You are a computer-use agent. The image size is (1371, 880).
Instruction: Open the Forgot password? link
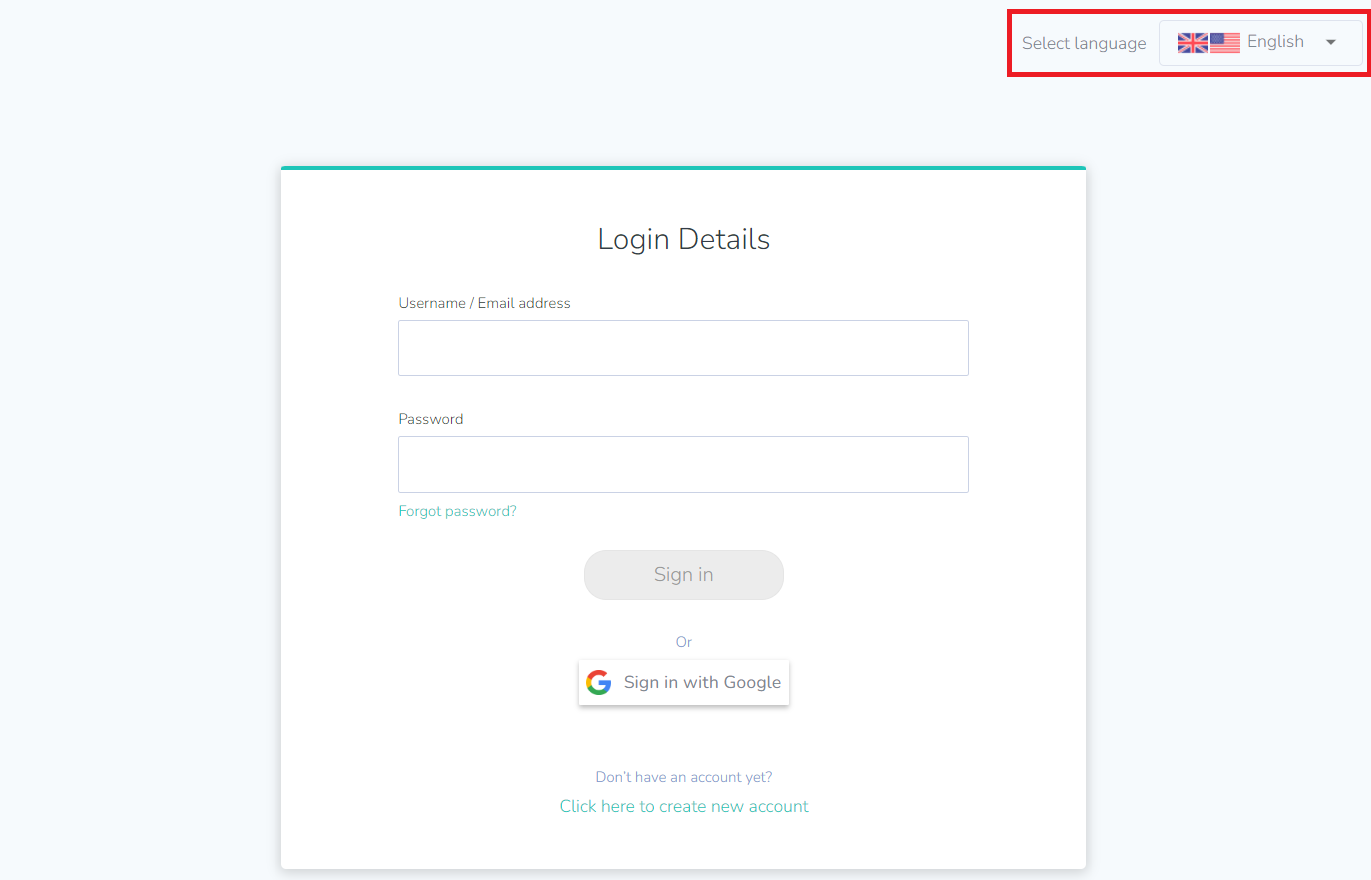coord(457,511)
